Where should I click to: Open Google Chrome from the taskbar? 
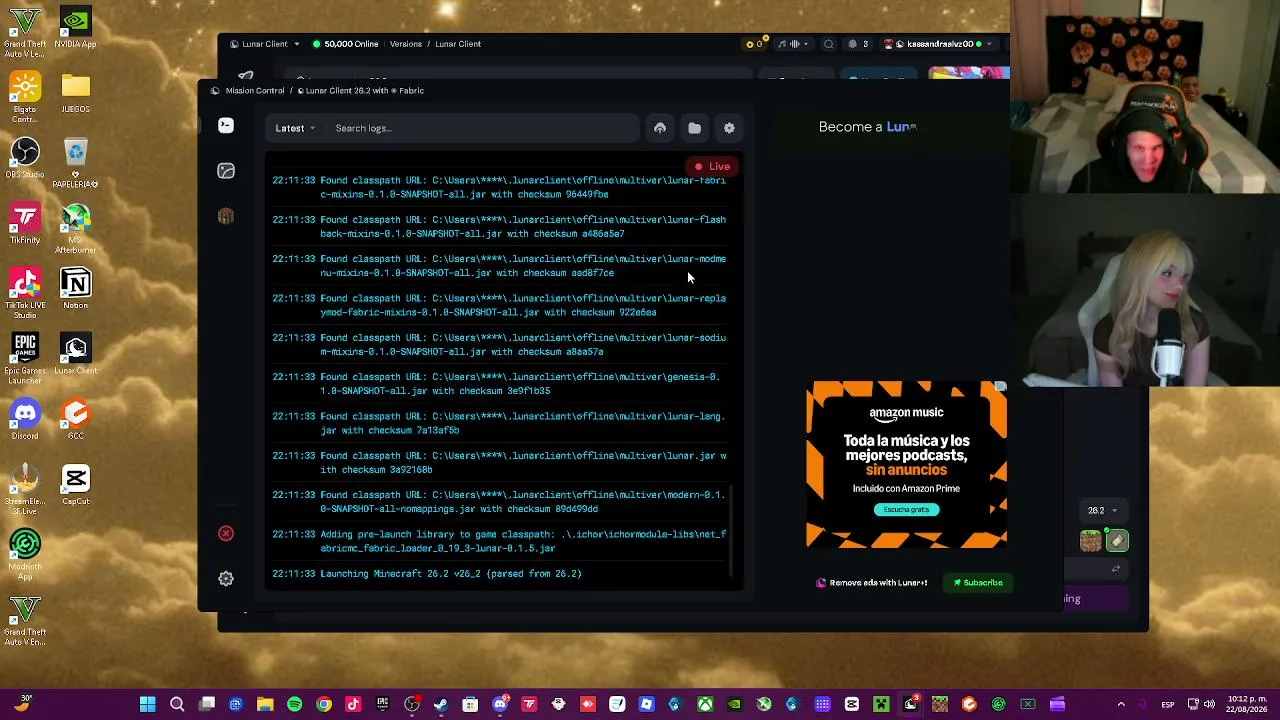coord(324,705)
